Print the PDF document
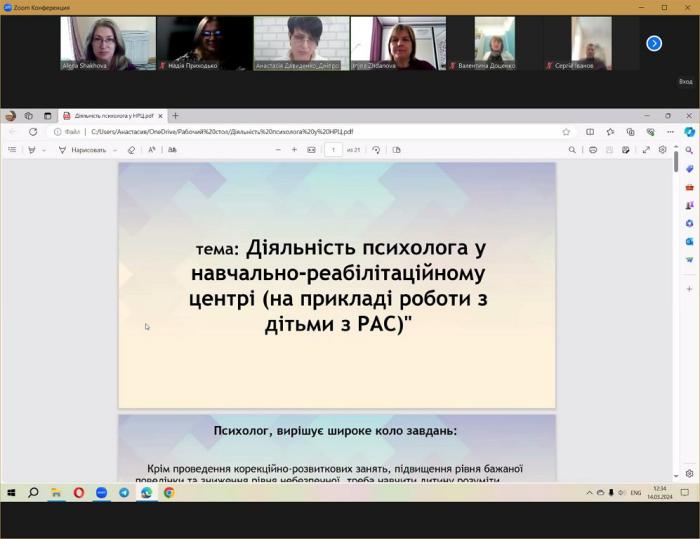The width and height of the screenshot is (700, 539). pyautogui.click(x=593, y=150)
